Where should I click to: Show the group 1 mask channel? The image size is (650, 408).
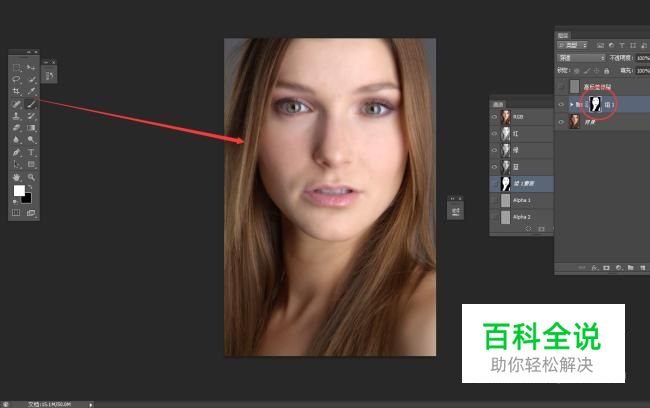[494, 183]
